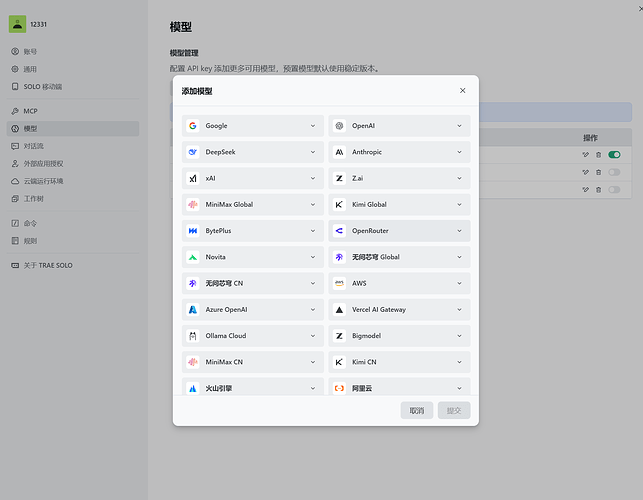Open the 对话流 settings section

click(x=73, y=146)
